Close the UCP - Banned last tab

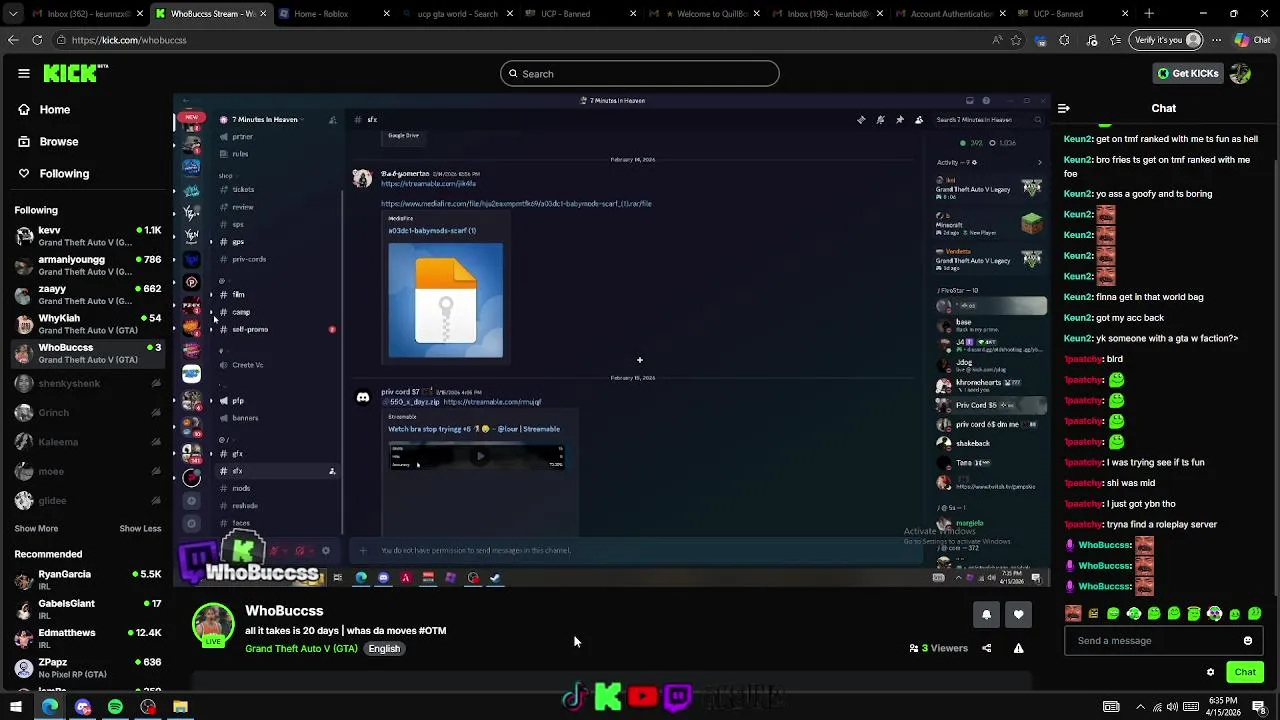pyautogui.click(x=1125, y=14)
